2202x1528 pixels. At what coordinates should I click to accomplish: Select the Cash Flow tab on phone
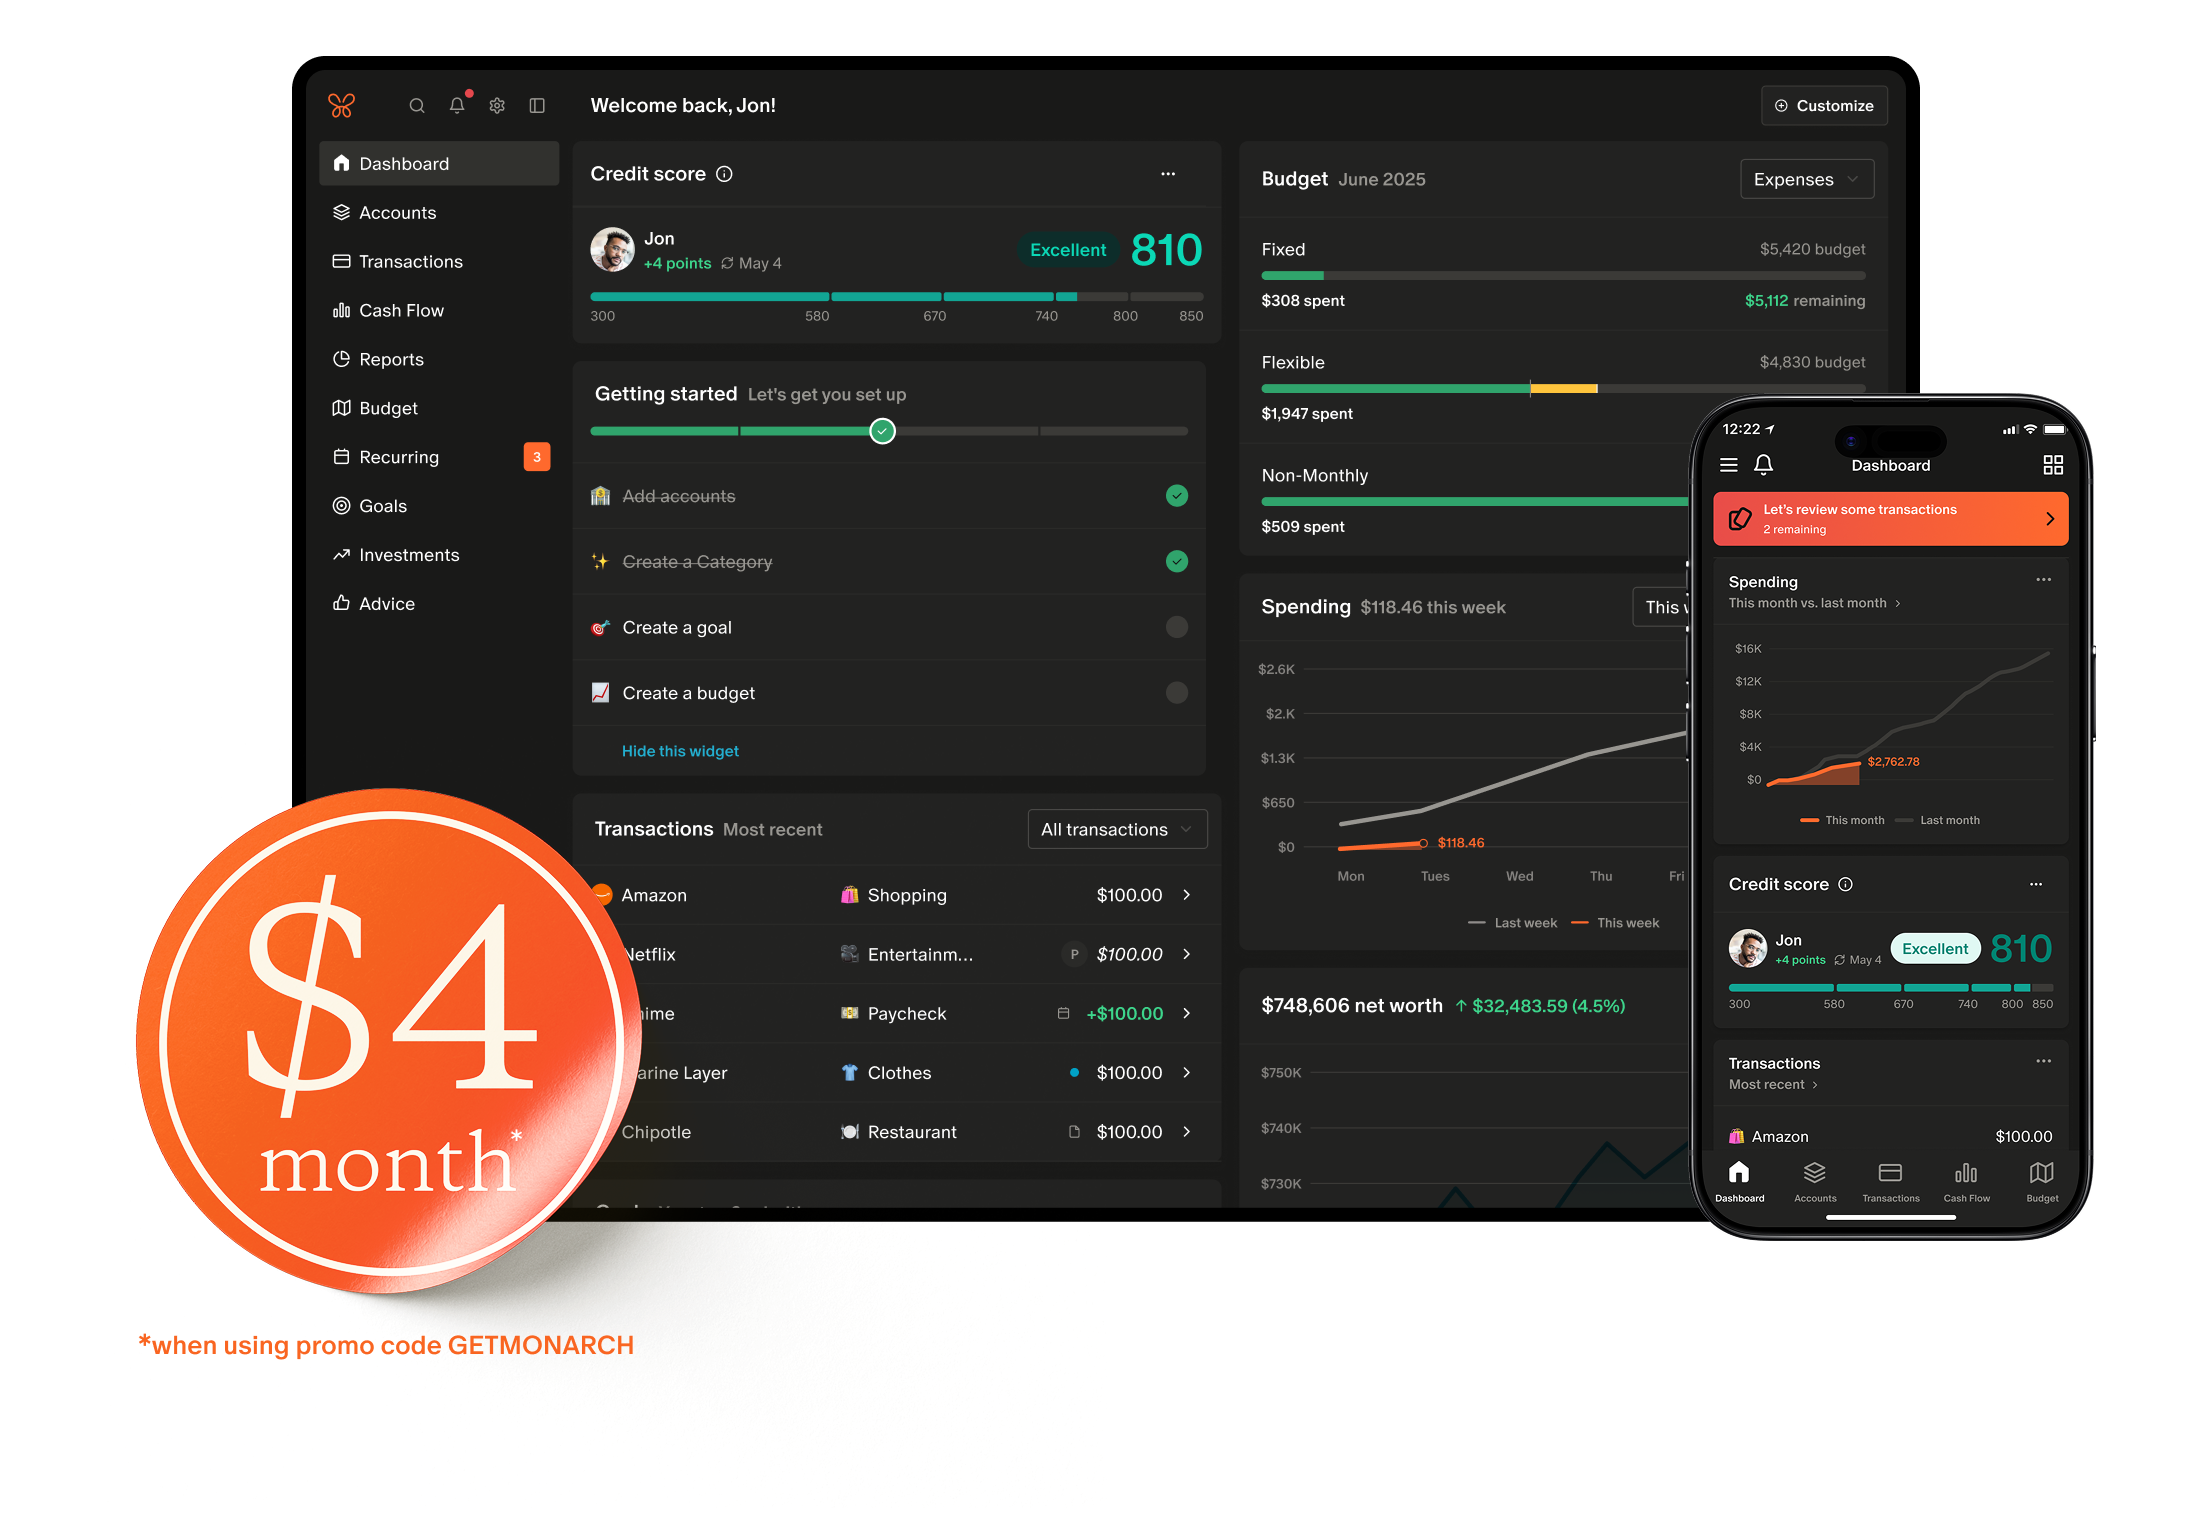[1966, 1181]
